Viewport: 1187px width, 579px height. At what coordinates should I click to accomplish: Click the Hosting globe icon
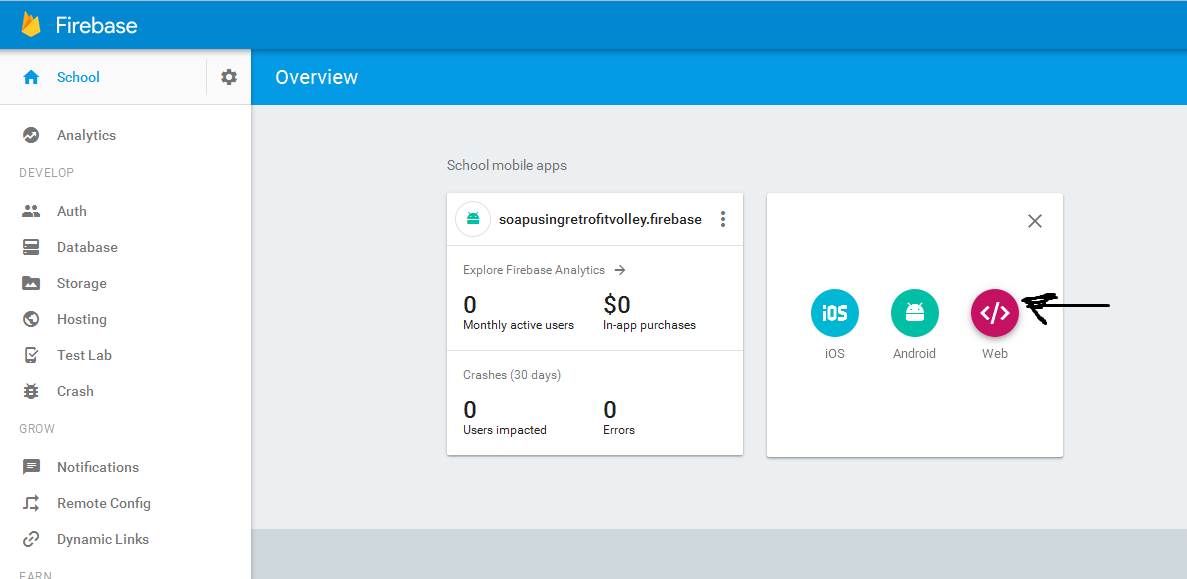pyautogui.click(x=31, y=319)
